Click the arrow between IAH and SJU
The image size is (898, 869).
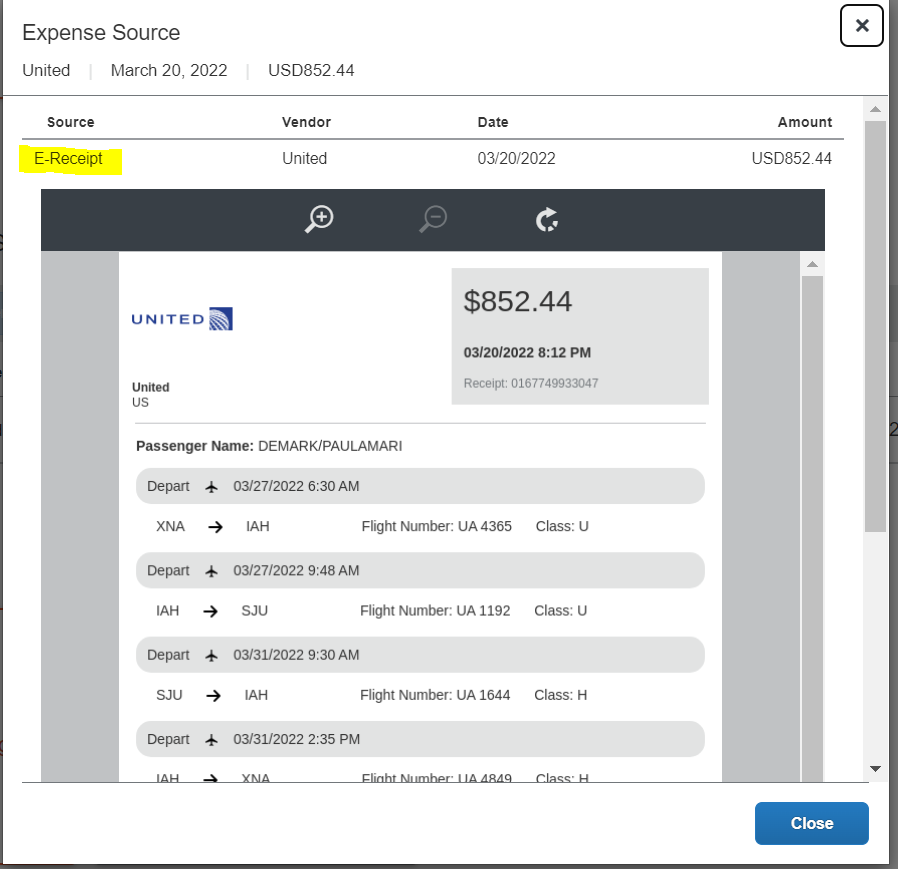211,611
